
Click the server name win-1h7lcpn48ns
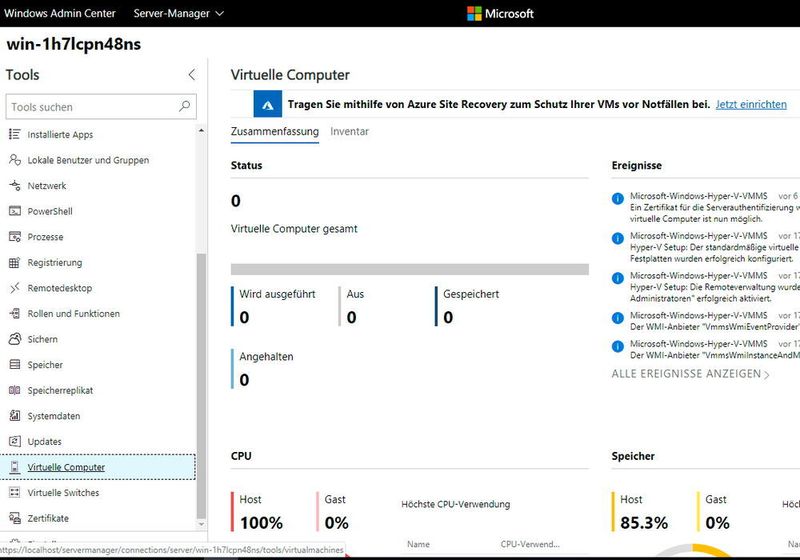[73, 44]
